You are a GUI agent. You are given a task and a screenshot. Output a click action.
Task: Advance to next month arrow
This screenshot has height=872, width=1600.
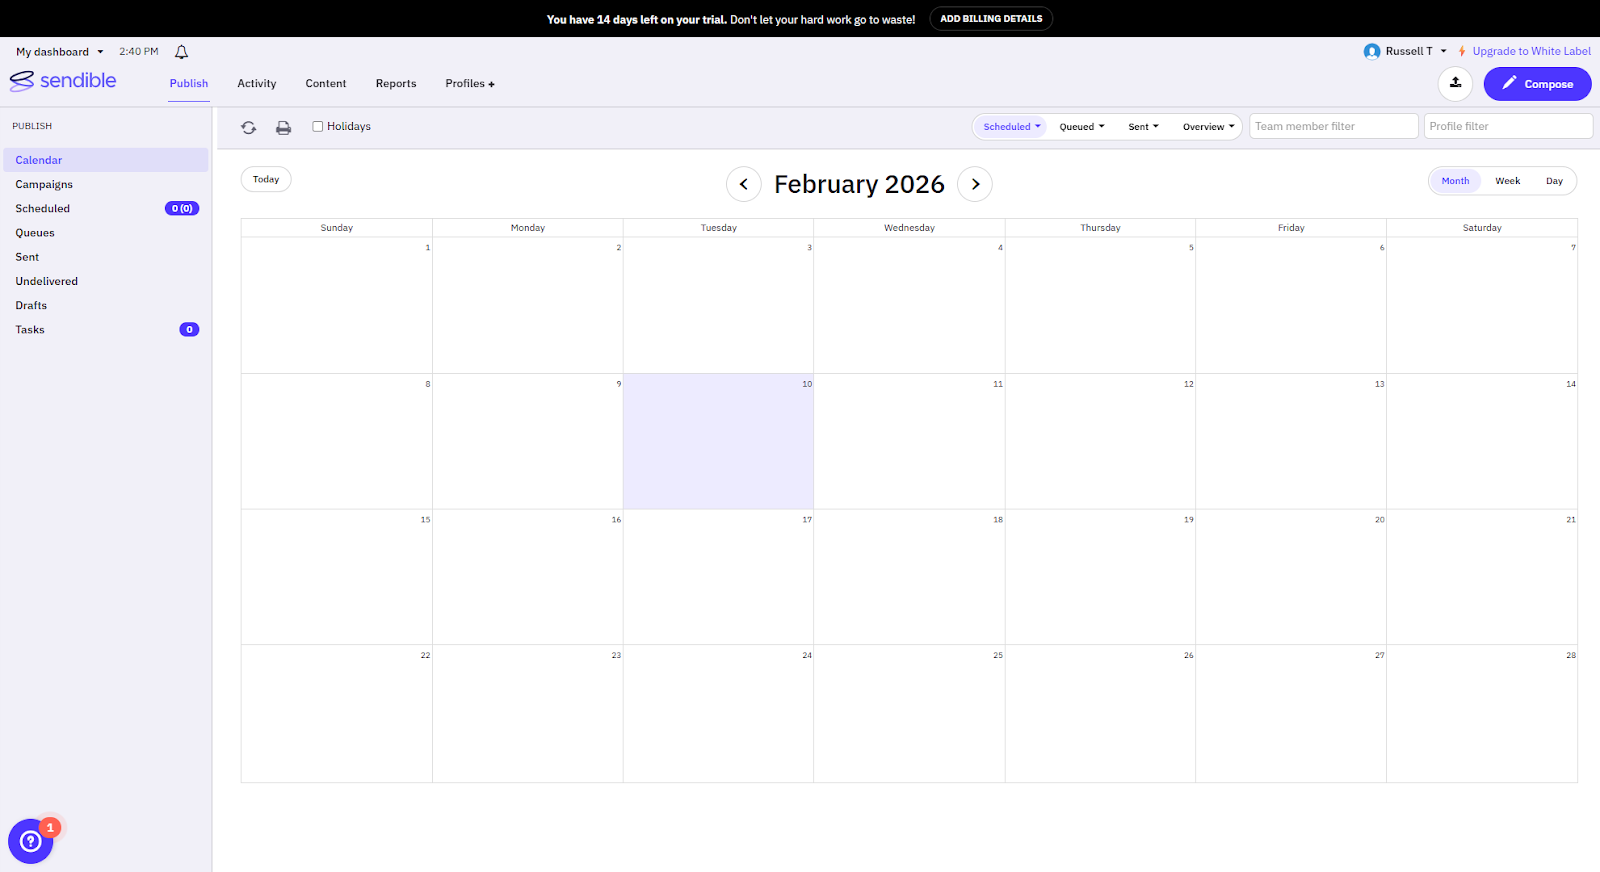click(975, 184)
